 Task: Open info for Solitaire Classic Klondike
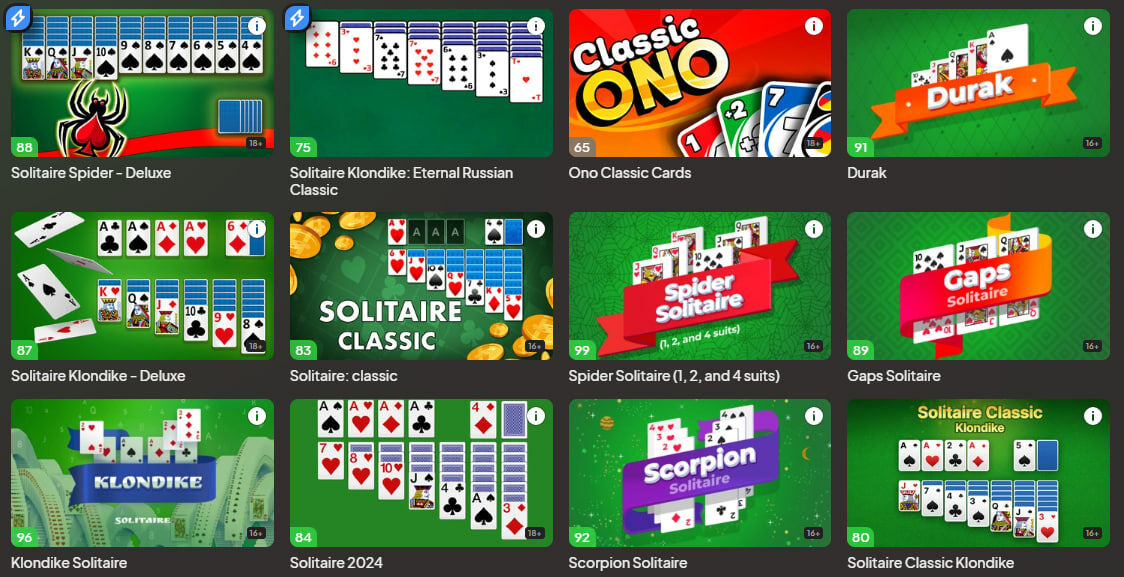[1092, 416]
